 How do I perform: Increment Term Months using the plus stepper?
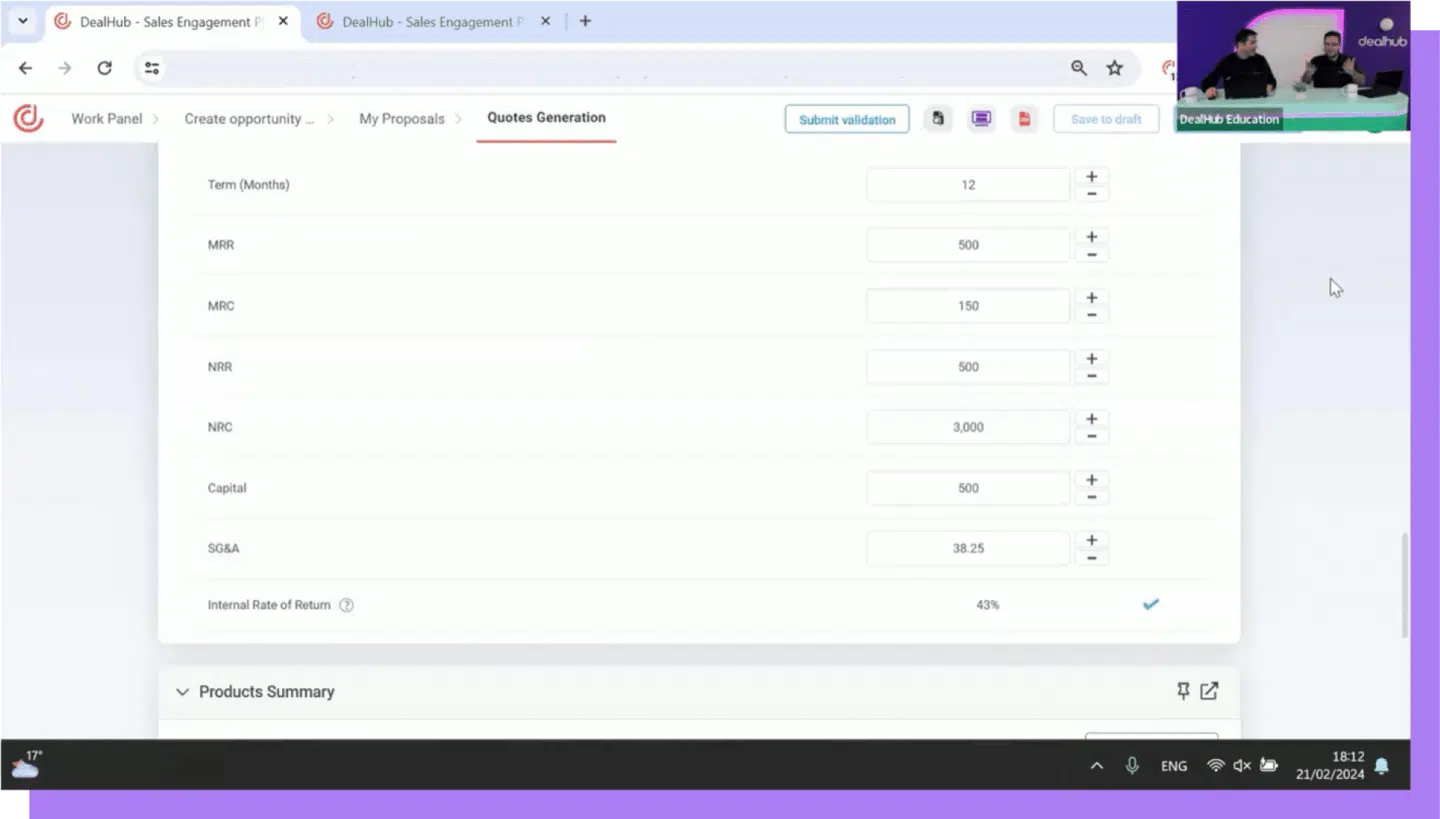1091,175
